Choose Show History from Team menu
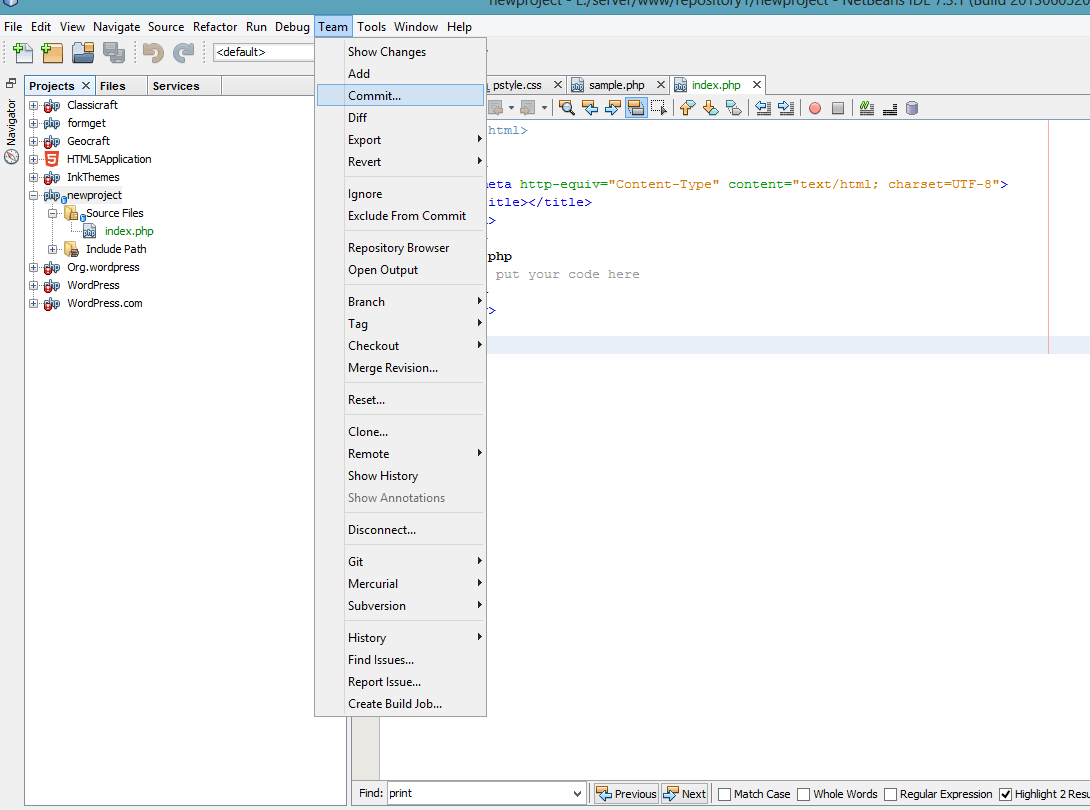Screen dimensions: 1090x810 click(400, 476)
